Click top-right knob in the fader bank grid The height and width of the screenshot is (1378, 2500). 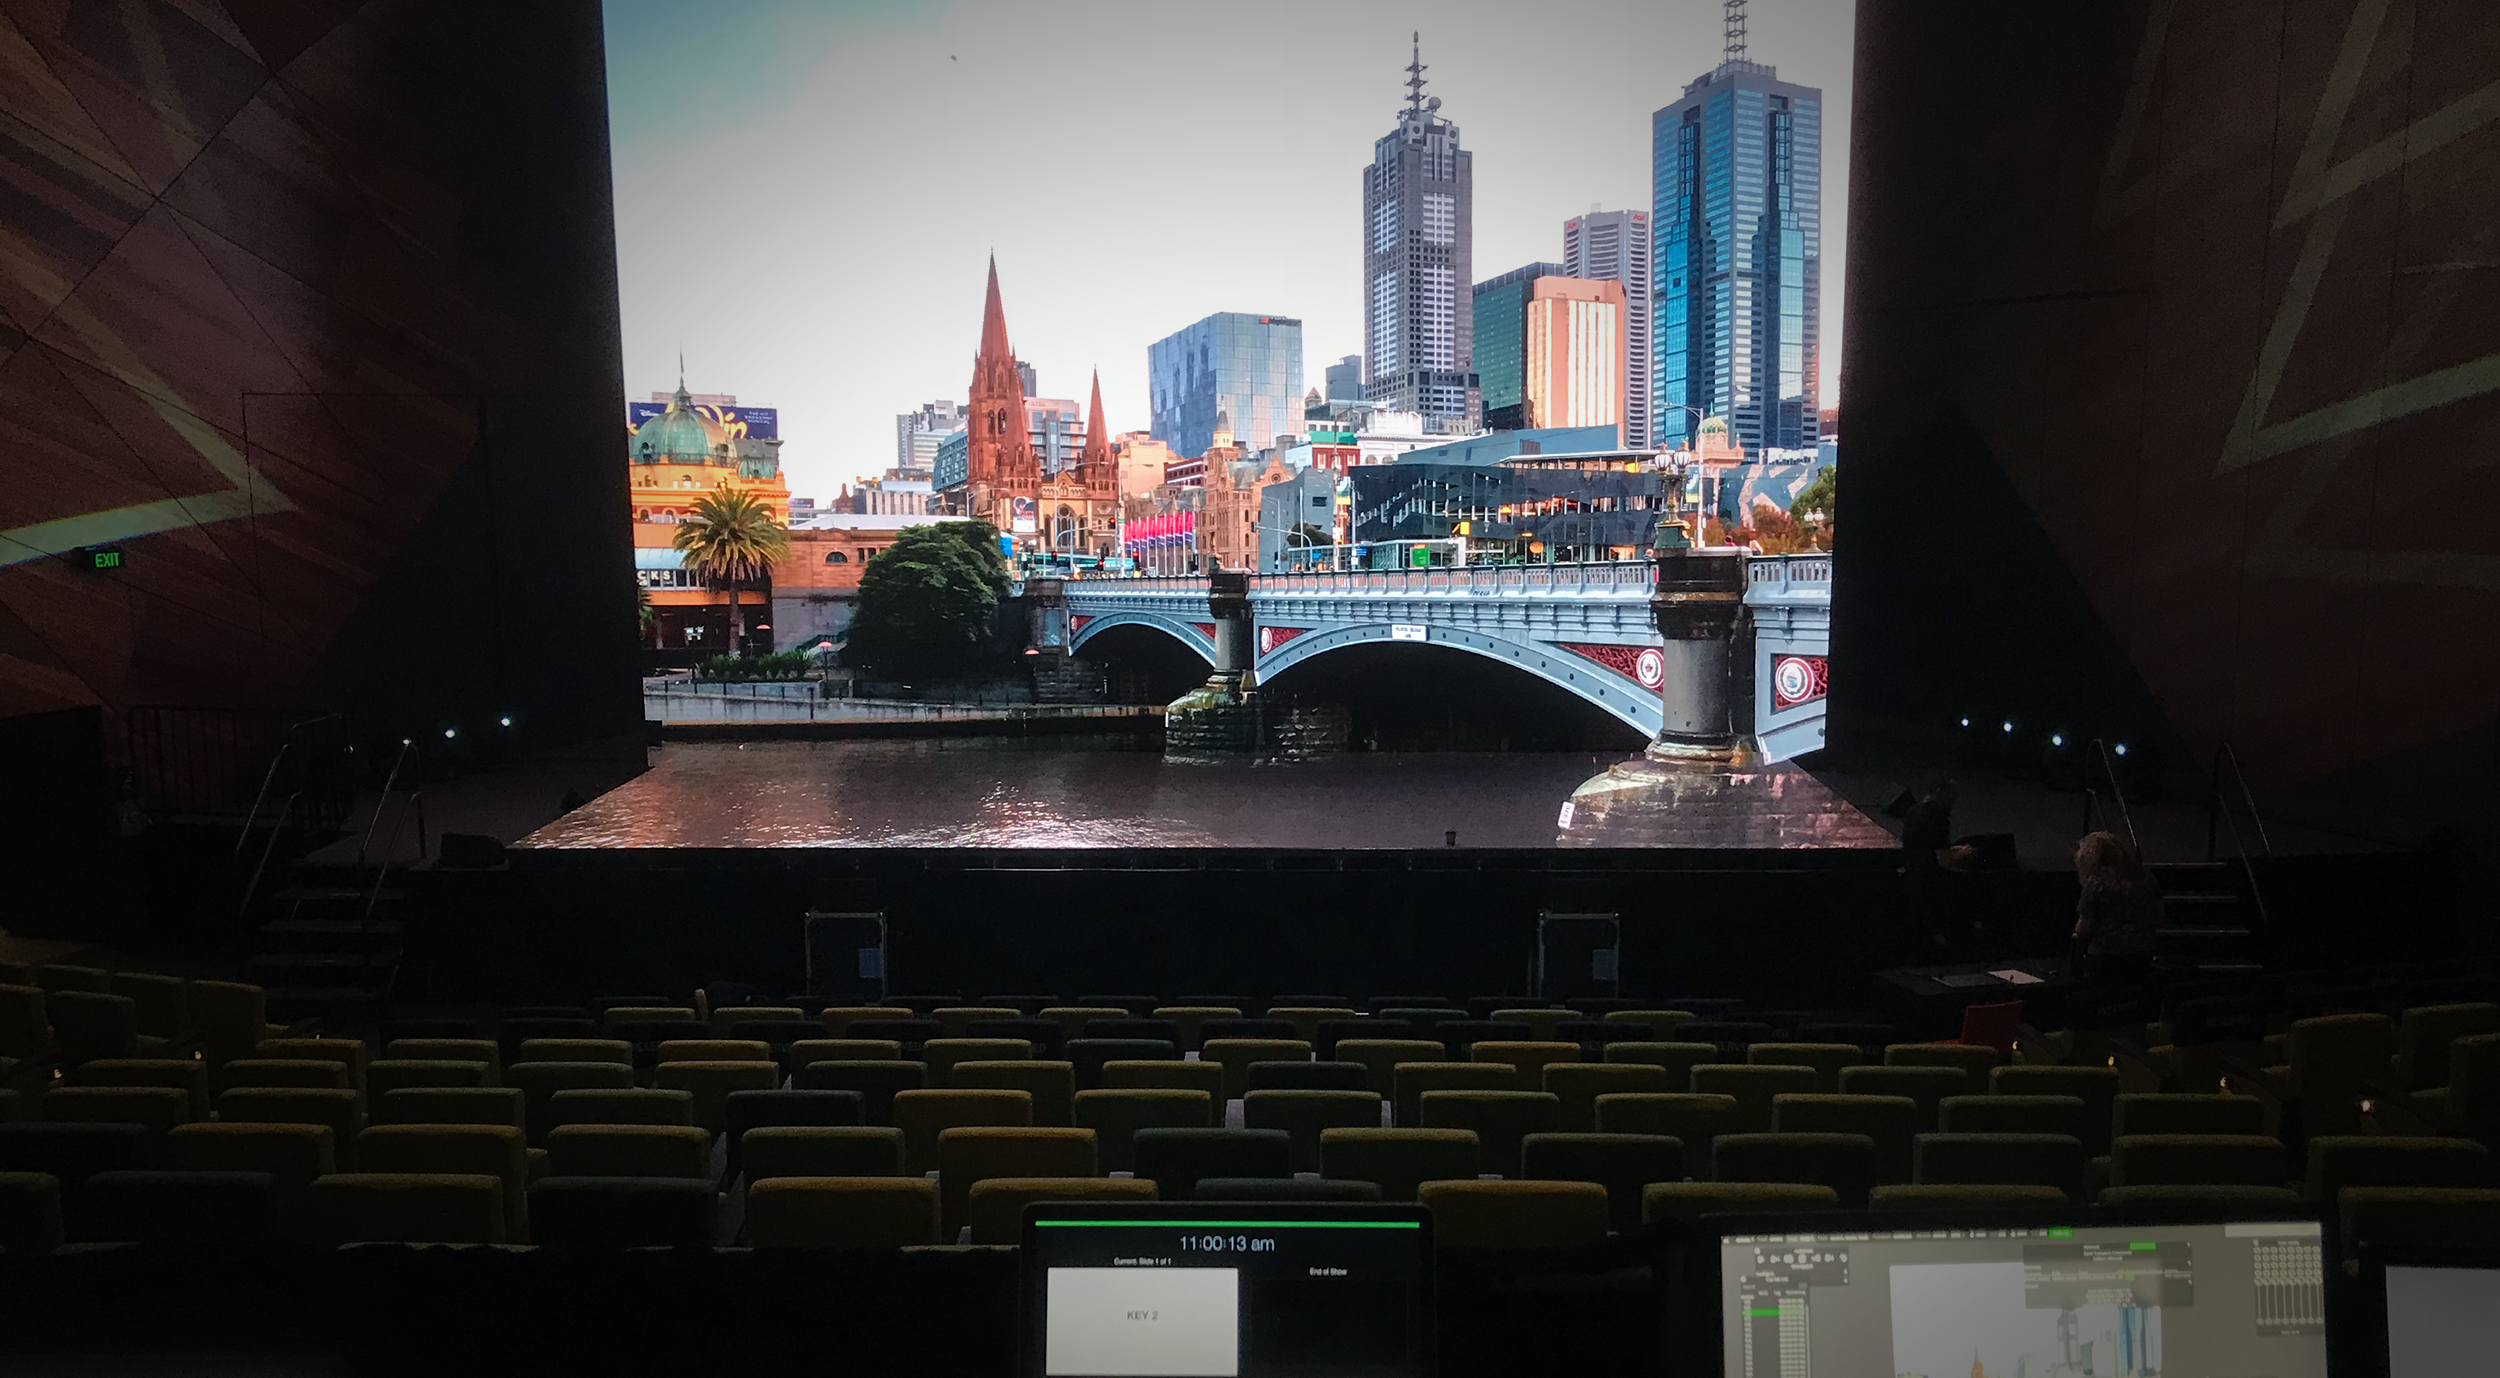[x=2317, y=1250]
